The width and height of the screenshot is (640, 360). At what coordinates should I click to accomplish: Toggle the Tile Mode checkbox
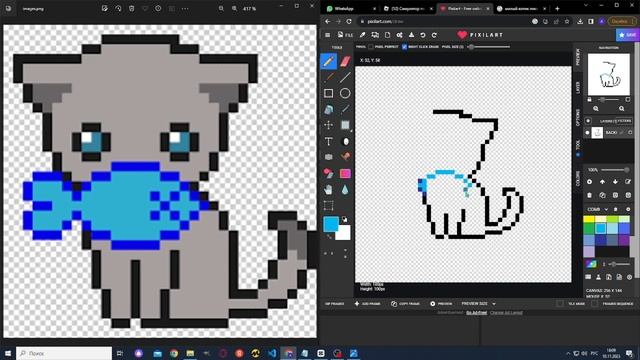(560, 304)
